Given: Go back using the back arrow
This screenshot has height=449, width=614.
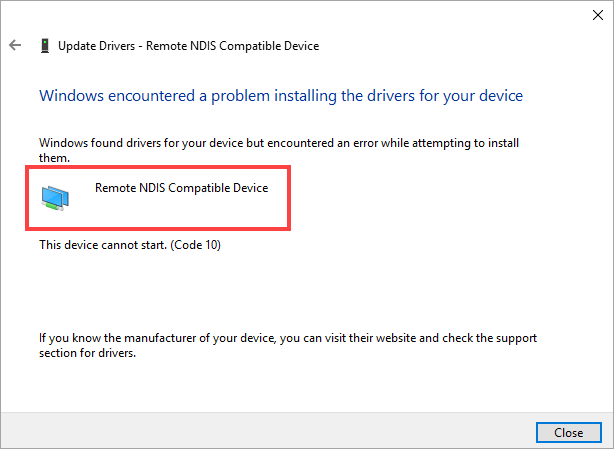Looking at the screenshot, I should pyautogui.click(x=15, y=46).
